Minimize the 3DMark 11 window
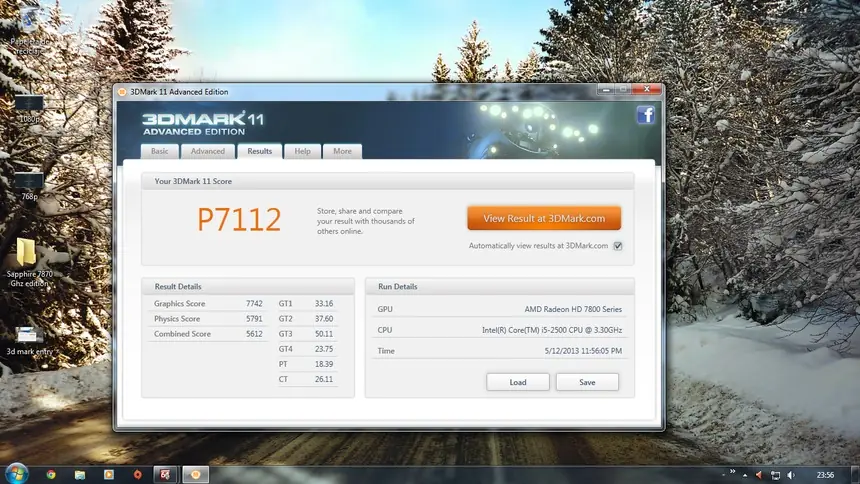 pos(606,89)
